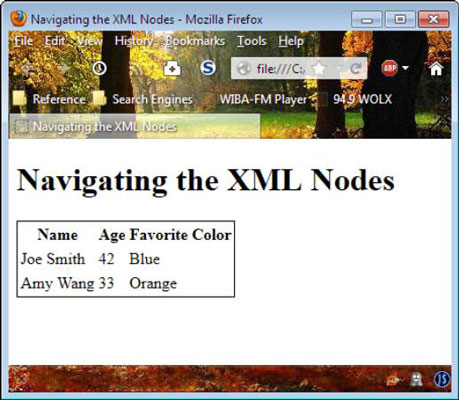Click the white kit icon with plus
The width and height of the screenshot is (459, 400).
pyautogui.click(x=172, y=69)
